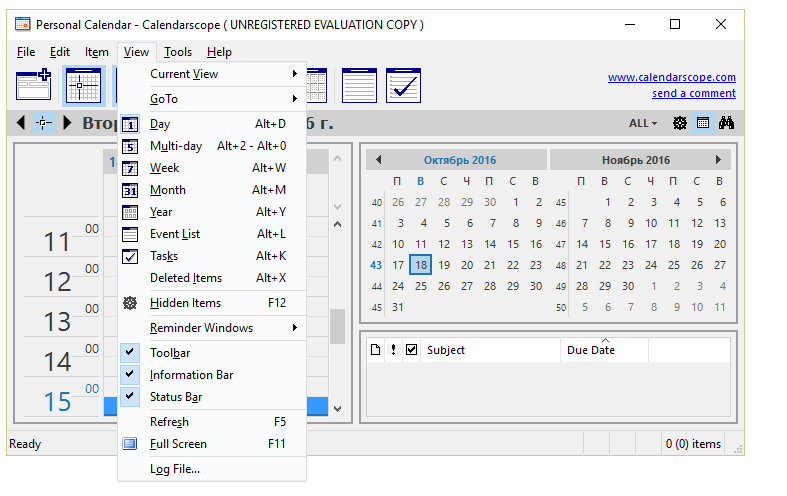This screenshot has width=787, height=496.
Task: Click the send a comment link
Action: (x=693, y=93)
